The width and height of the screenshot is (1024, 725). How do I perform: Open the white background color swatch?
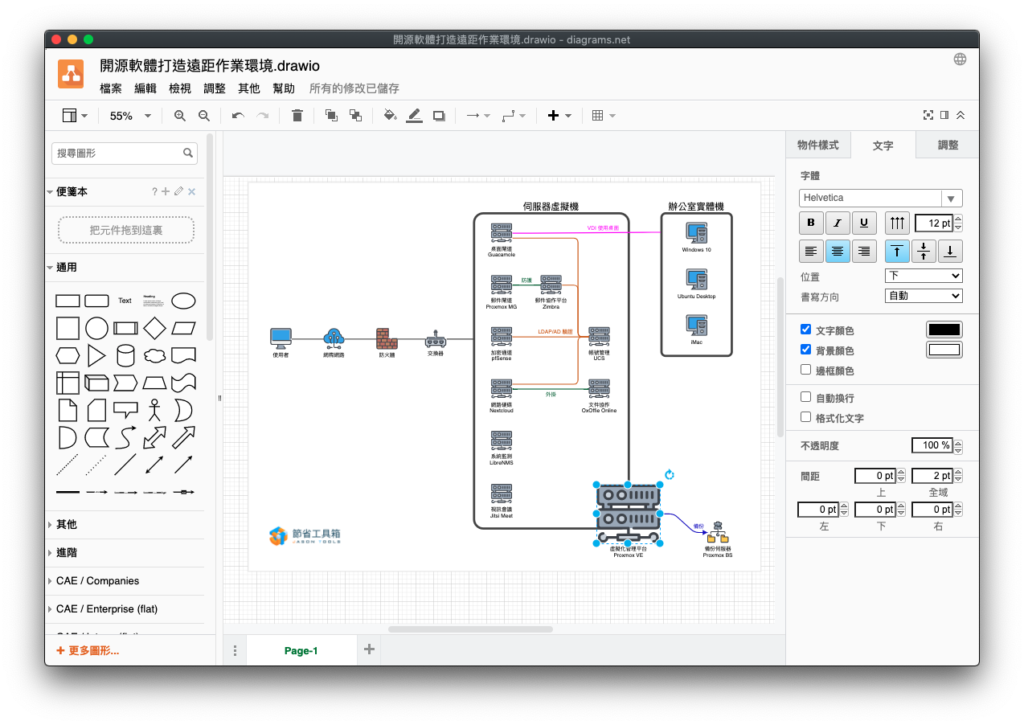pos(944,350)
